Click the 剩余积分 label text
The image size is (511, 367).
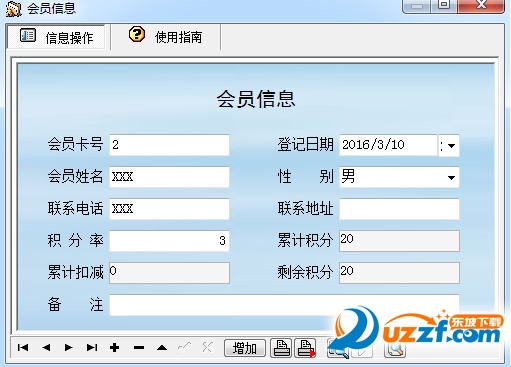pos(305,272)
